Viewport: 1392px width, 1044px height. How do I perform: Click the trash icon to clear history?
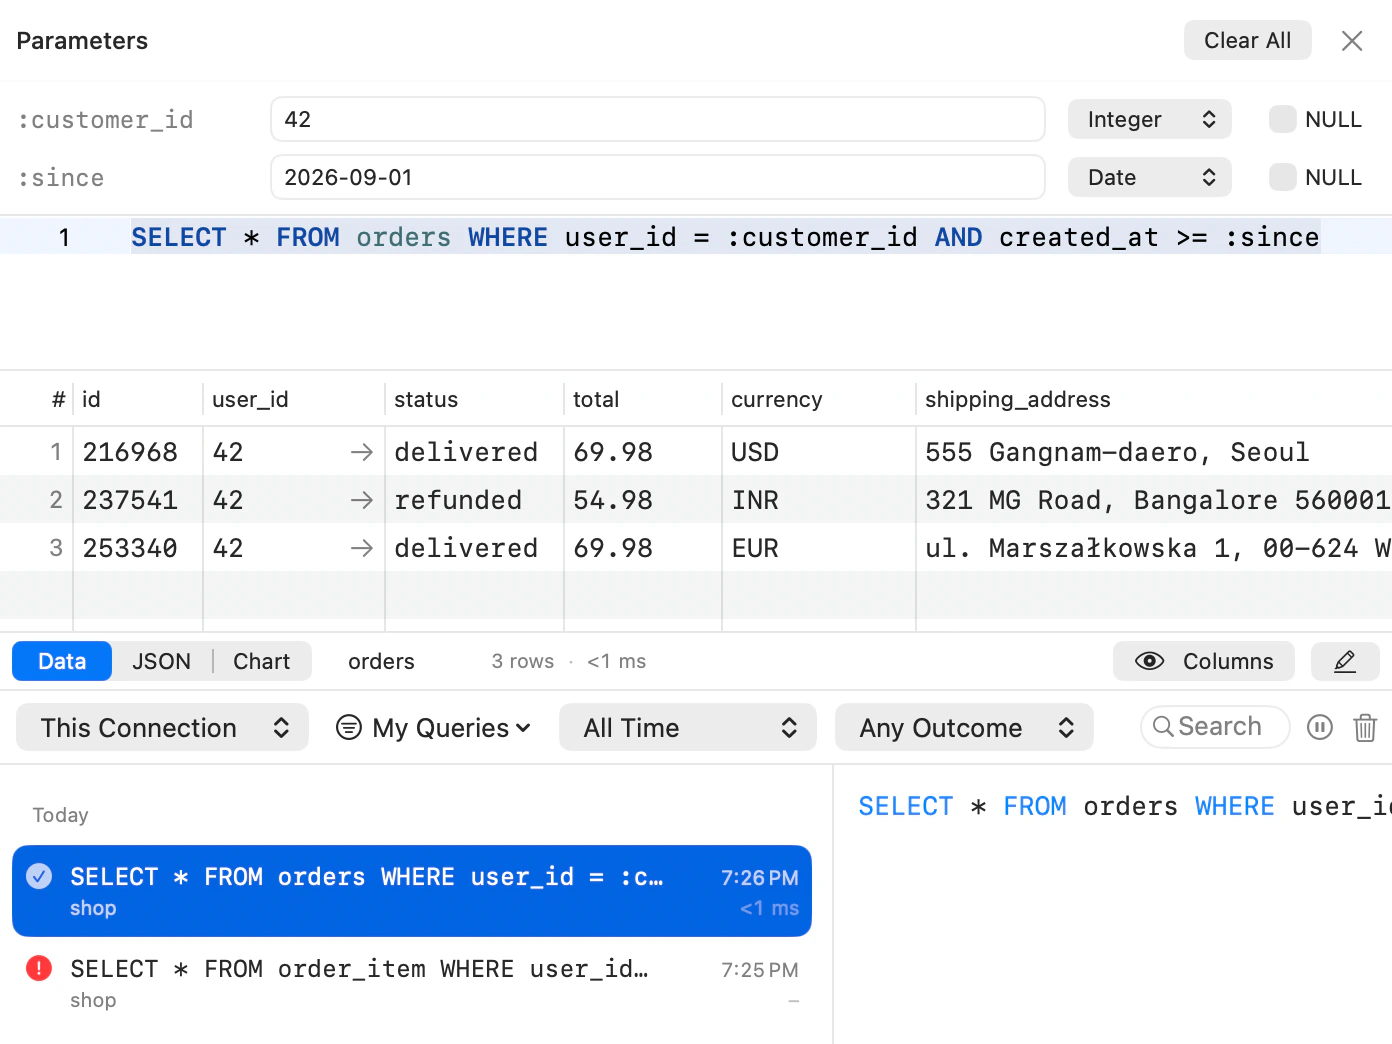pyautogui.click(x=1365, y=727)
